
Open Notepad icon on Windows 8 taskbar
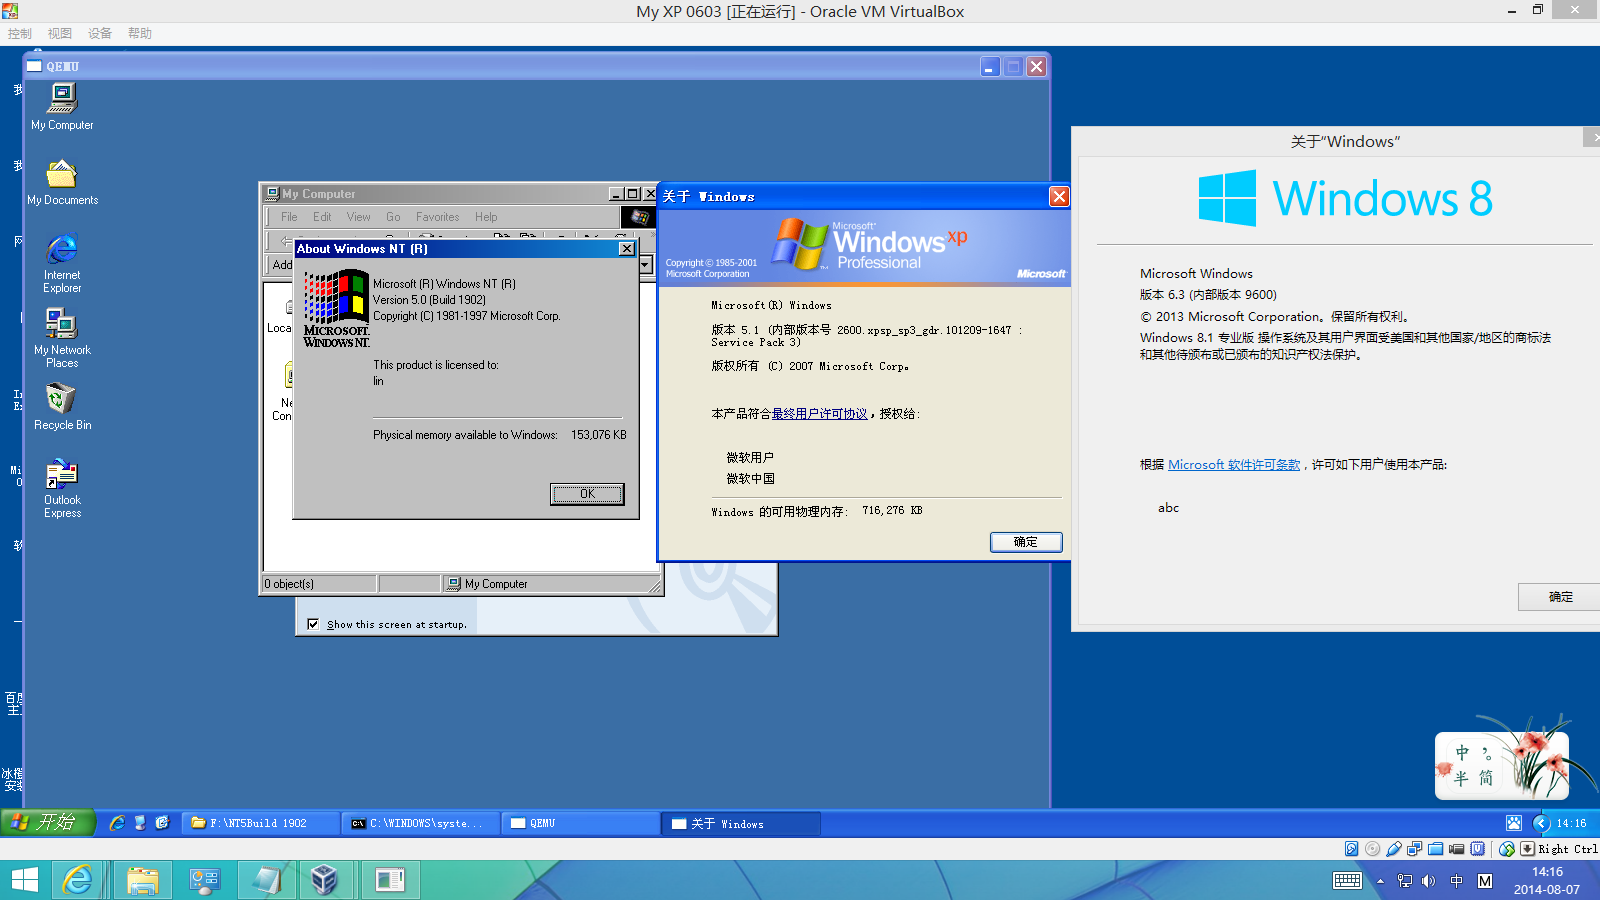tap(266, 880)
